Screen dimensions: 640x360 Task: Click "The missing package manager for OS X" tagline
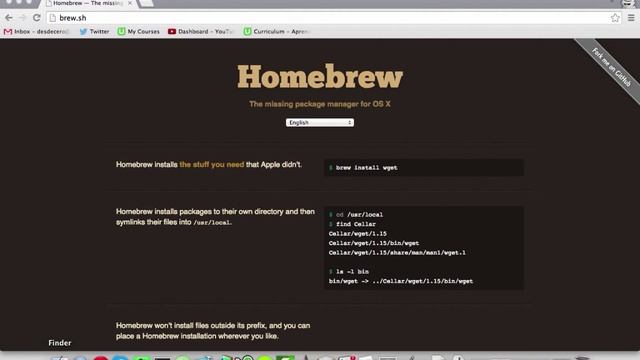tap(320, 104)
